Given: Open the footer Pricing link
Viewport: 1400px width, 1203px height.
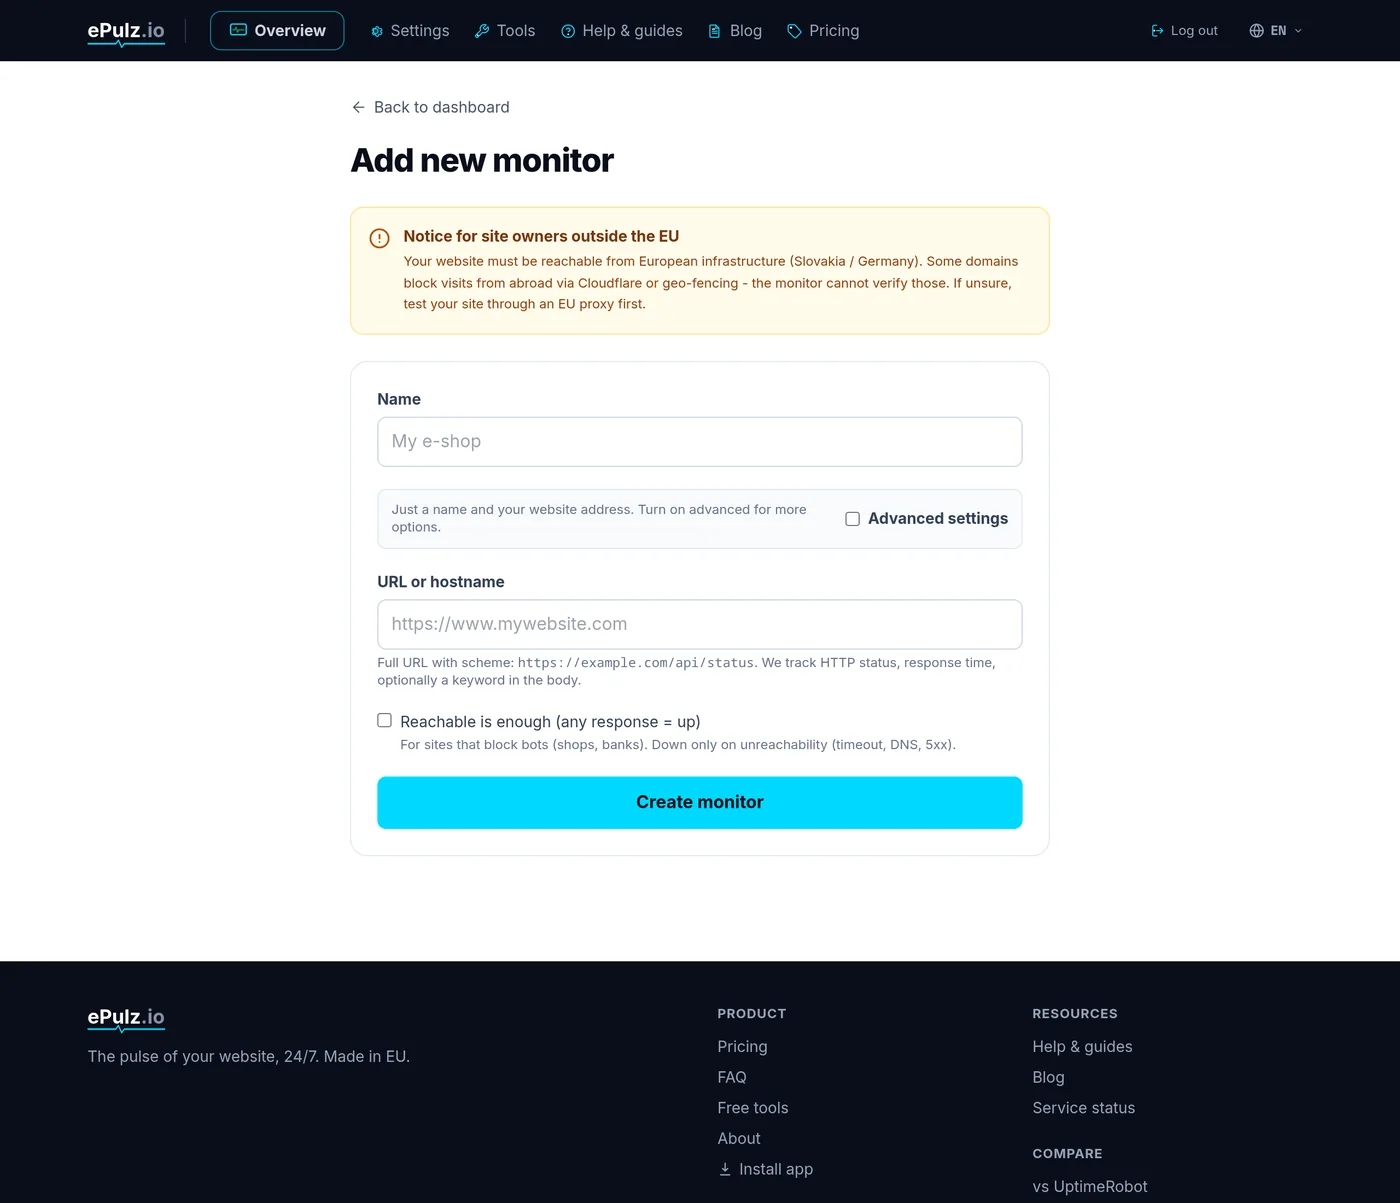Looking at the screenshot, I should click(x=742, y=1046).
